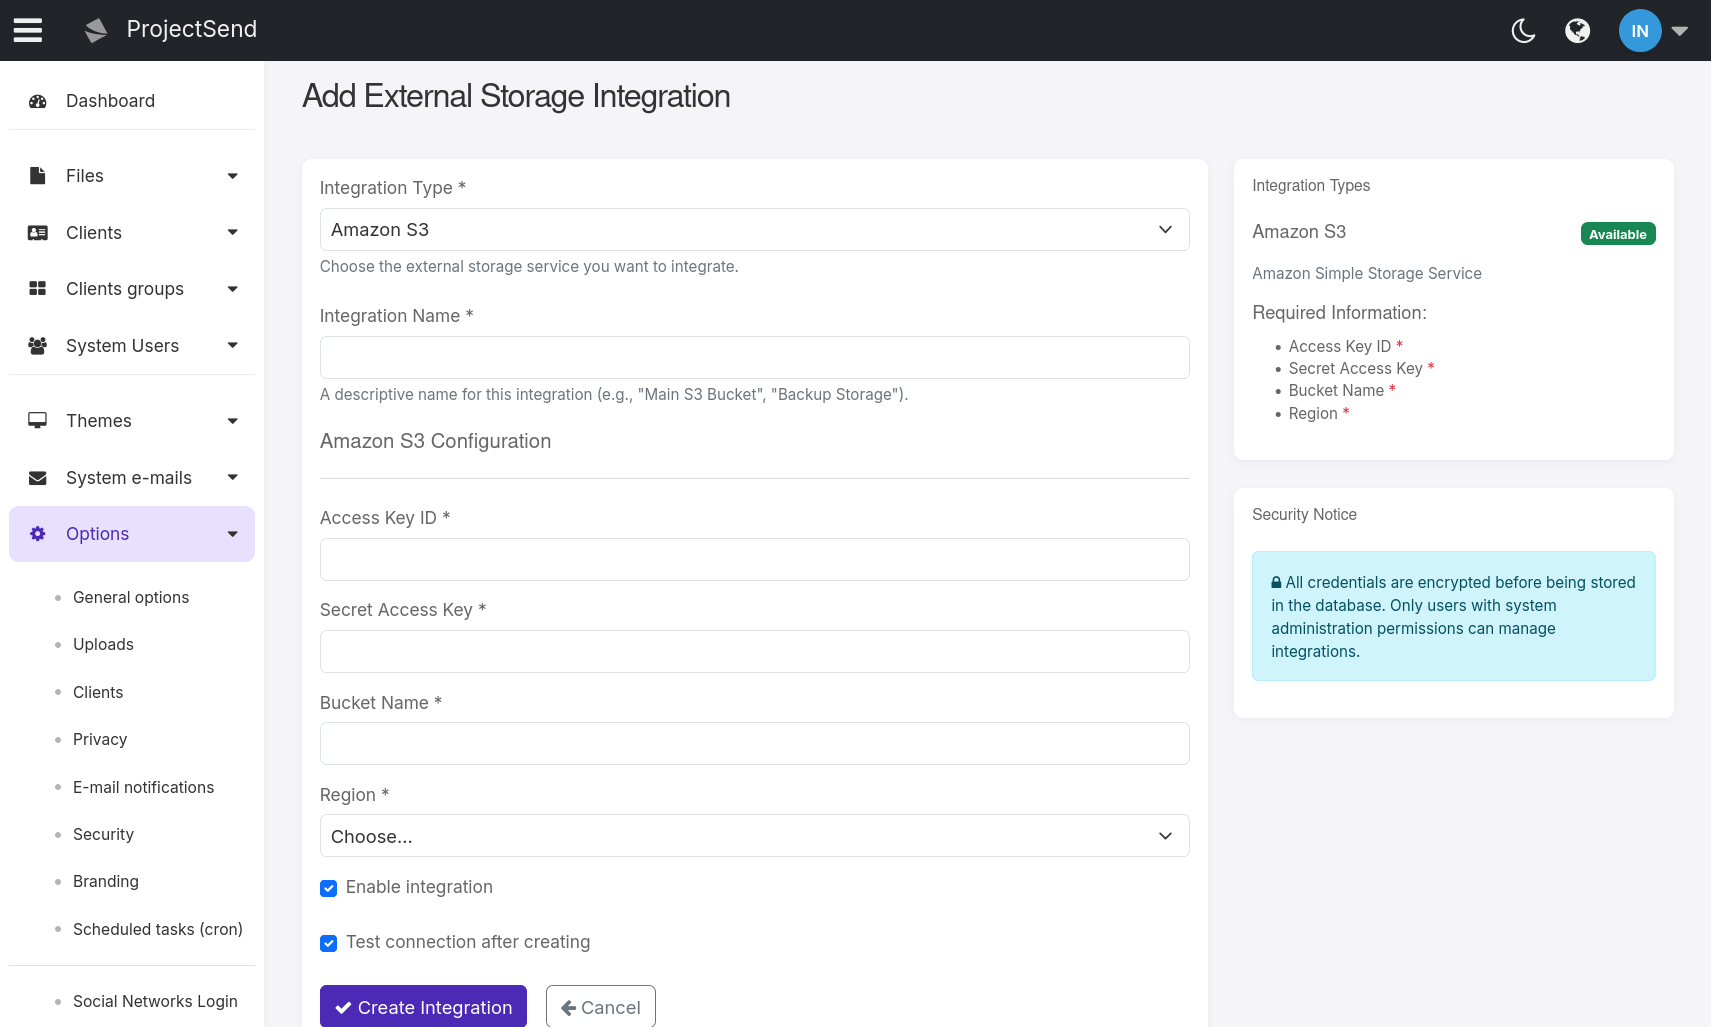Click the Dashboard sidebar icon
1712x1027 pixels.
(x=38, y=100)
